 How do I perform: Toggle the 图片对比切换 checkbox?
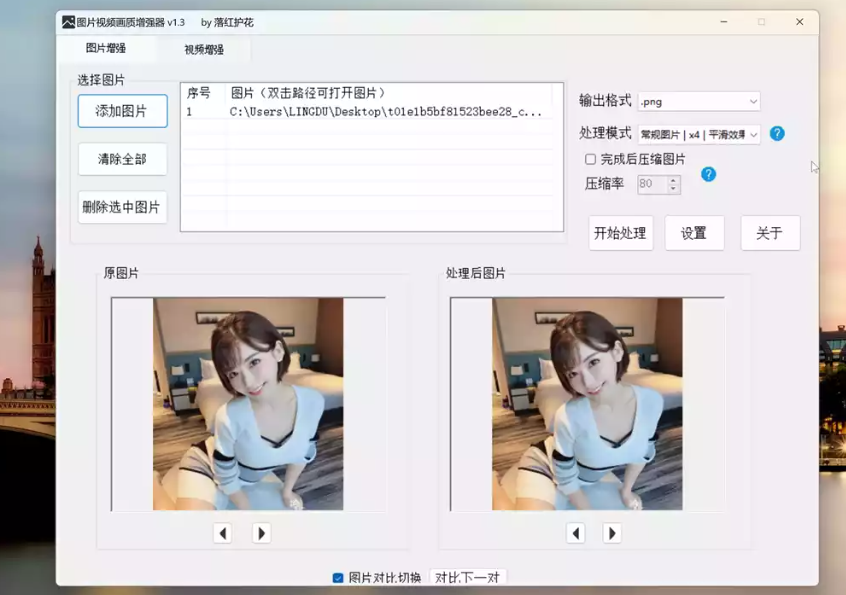337,577
